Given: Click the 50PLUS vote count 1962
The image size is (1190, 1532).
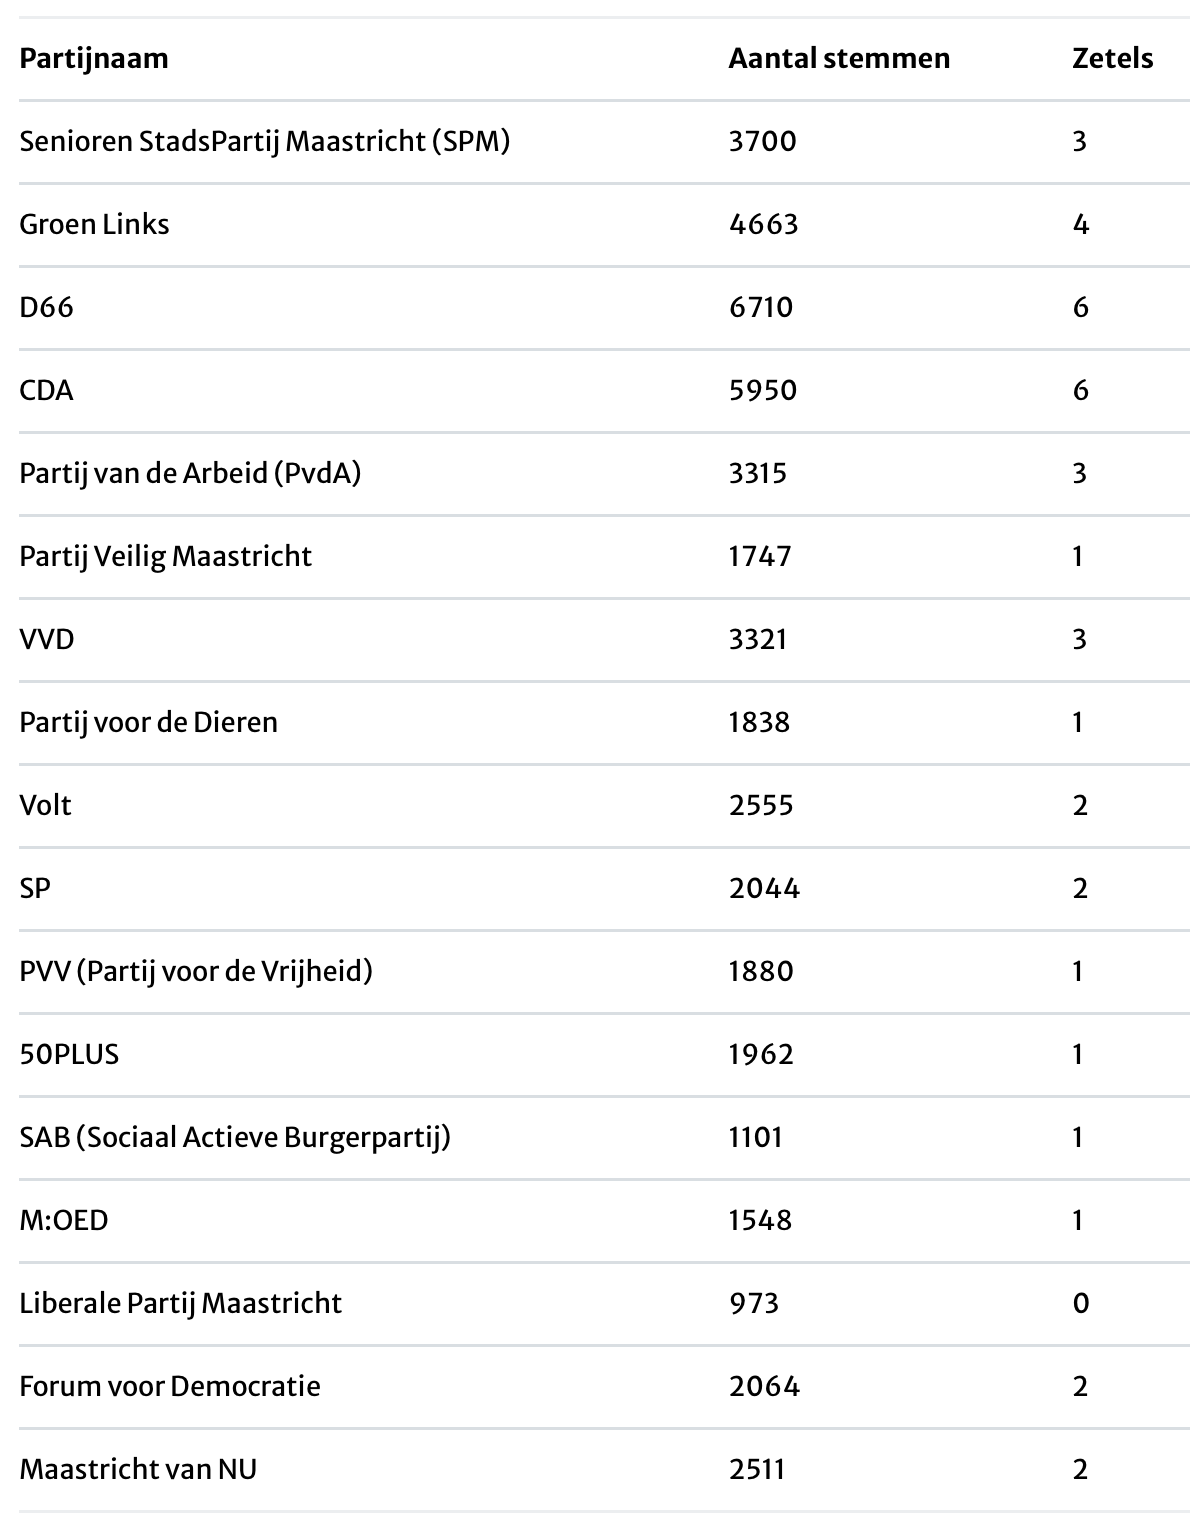Looking at the screenshot, I should 760,1054.
